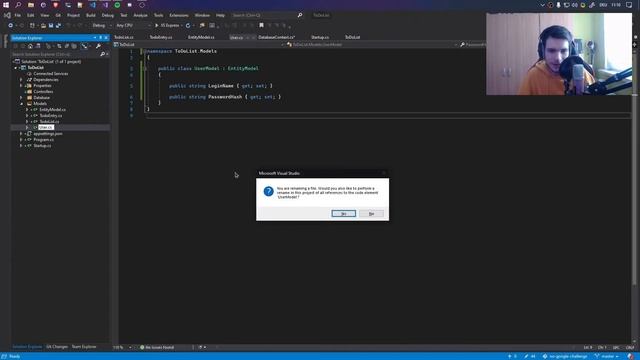
Task: Click Yes in the rename dialog
Action: (343, 213)
